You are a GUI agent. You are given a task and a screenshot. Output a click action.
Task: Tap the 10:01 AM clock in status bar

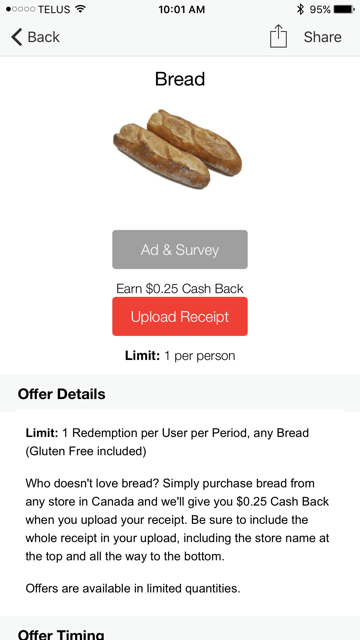[182, 9]
